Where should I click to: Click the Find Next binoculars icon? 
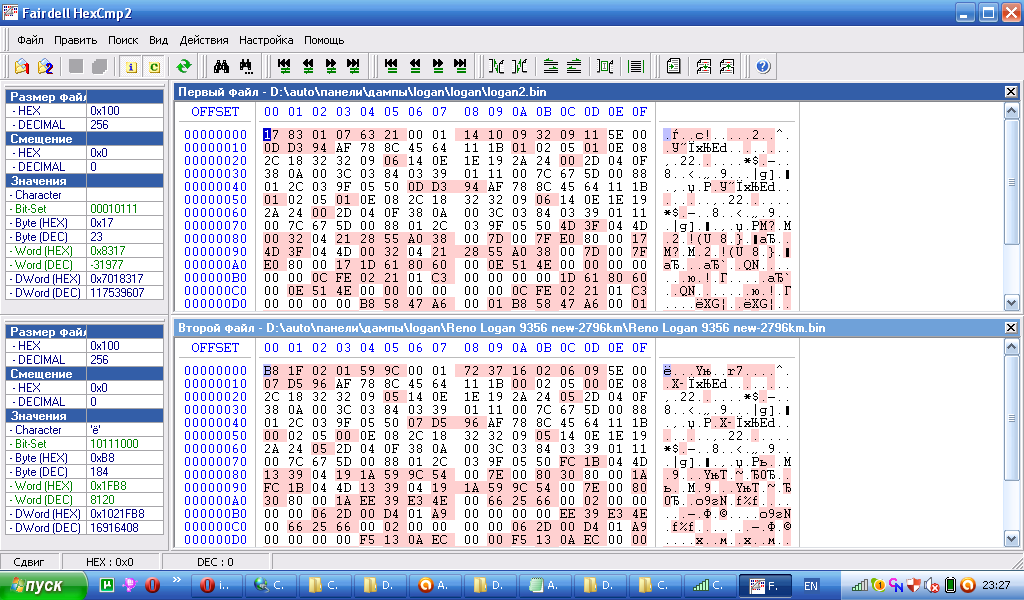(x=246, y=67)
